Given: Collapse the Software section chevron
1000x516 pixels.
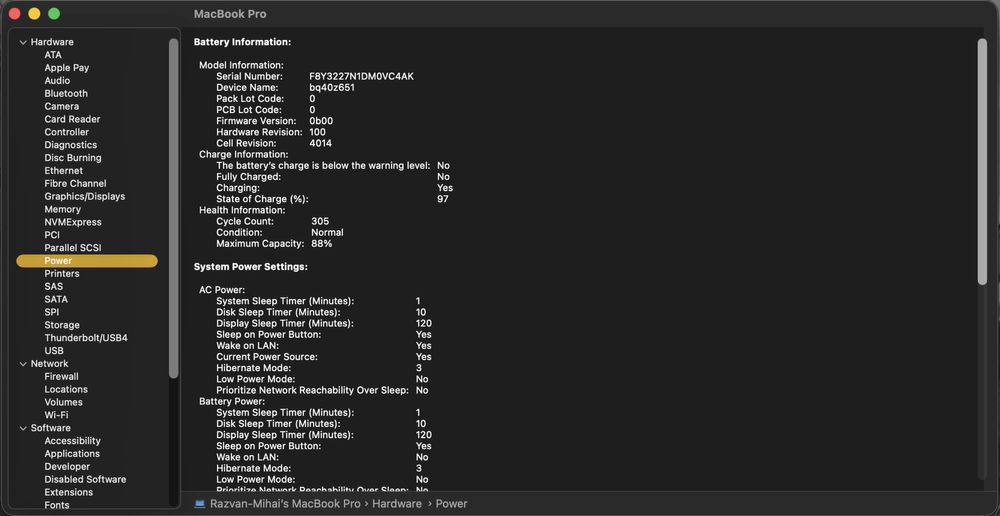Looking at the screenshot, I should [x=23, y=428].
